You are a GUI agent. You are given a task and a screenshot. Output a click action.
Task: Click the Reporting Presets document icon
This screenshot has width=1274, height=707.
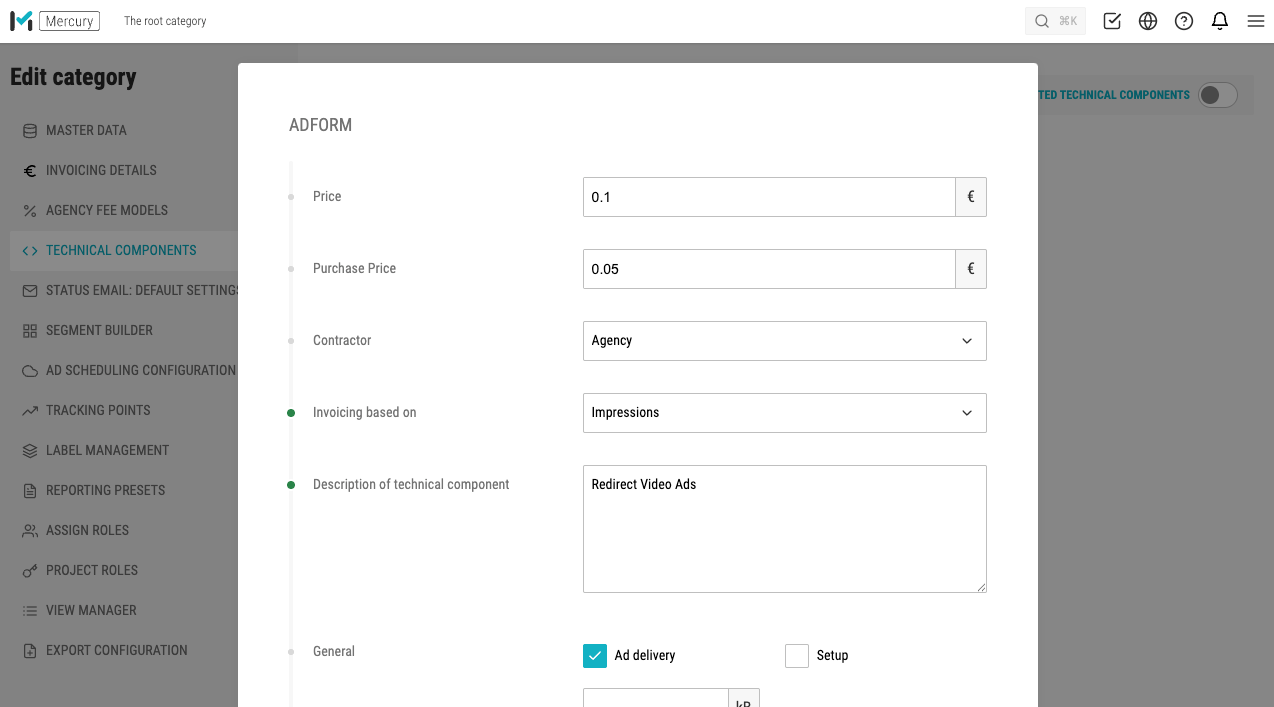click(x=30, y=490)
